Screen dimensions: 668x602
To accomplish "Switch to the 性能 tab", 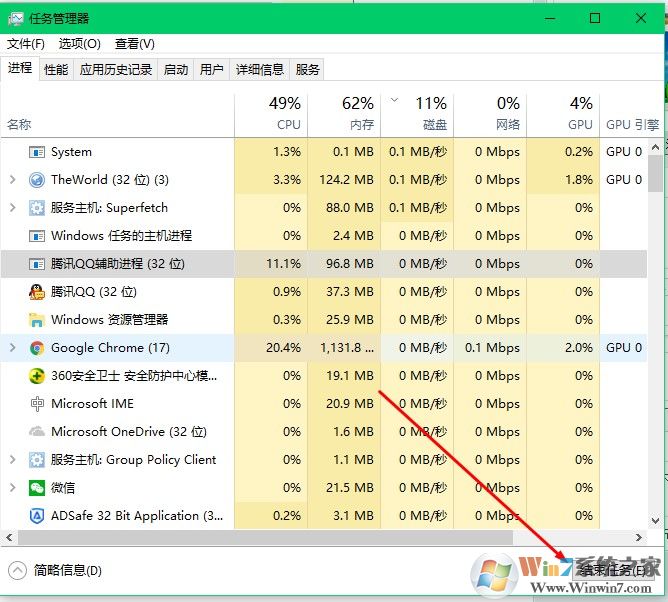I will pyautogui.click(x=56, y=69).
